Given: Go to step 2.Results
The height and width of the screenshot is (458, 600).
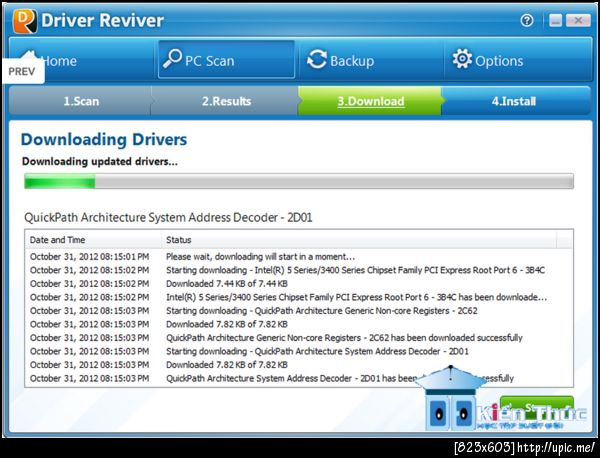Looking at the screenshot, I should (226, 101).
